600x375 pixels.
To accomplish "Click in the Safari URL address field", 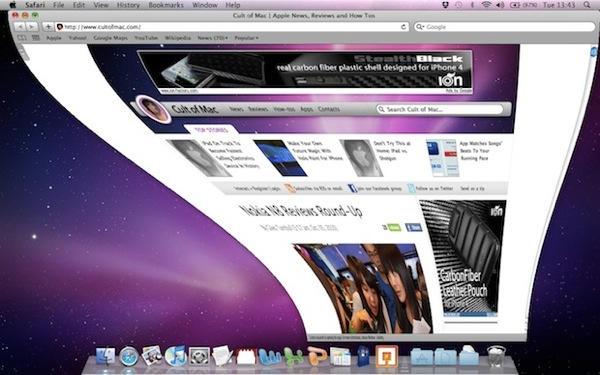I will click(232, 27).
